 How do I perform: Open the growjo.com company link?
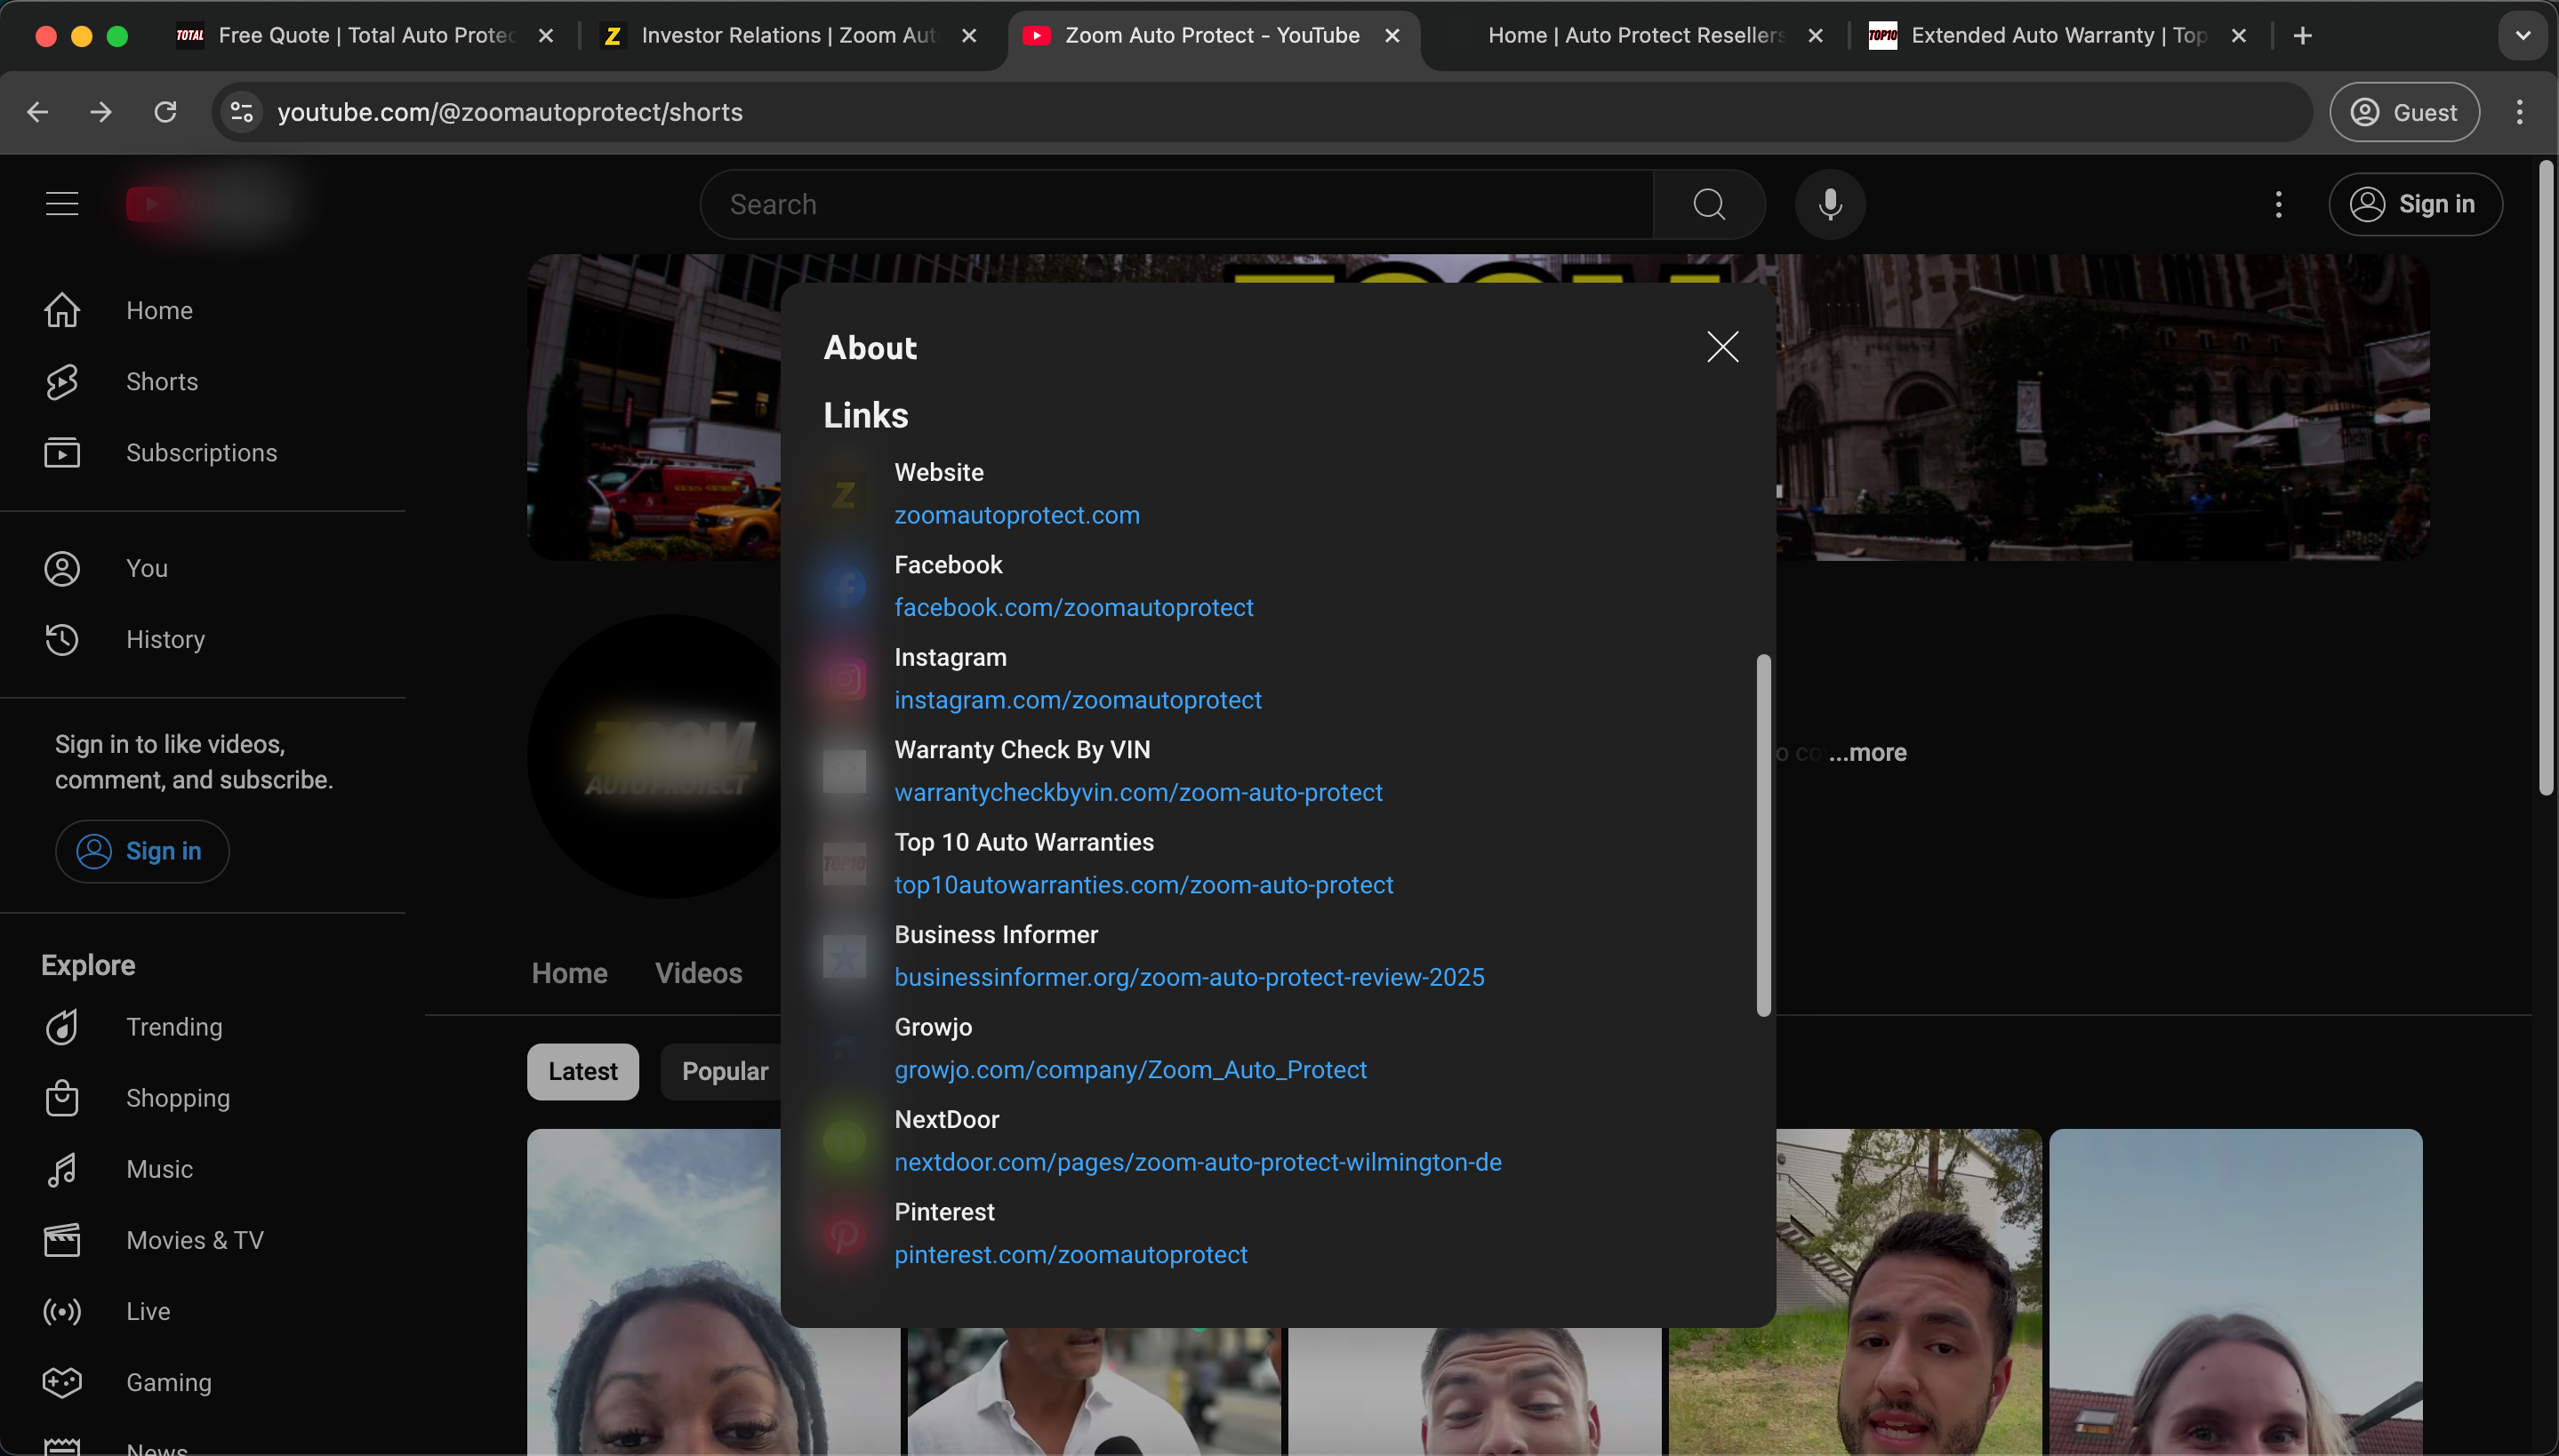1130,1070
